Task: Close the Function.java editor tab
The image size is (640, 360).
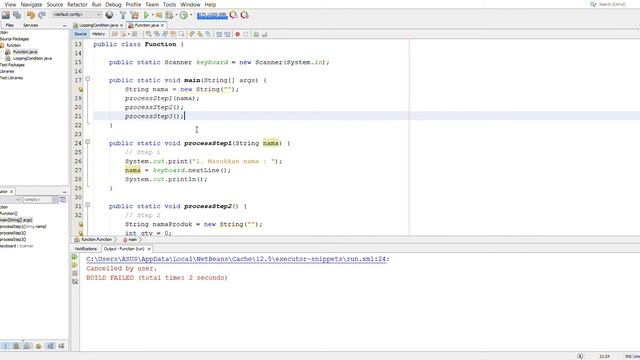Action: pos(162,25)
